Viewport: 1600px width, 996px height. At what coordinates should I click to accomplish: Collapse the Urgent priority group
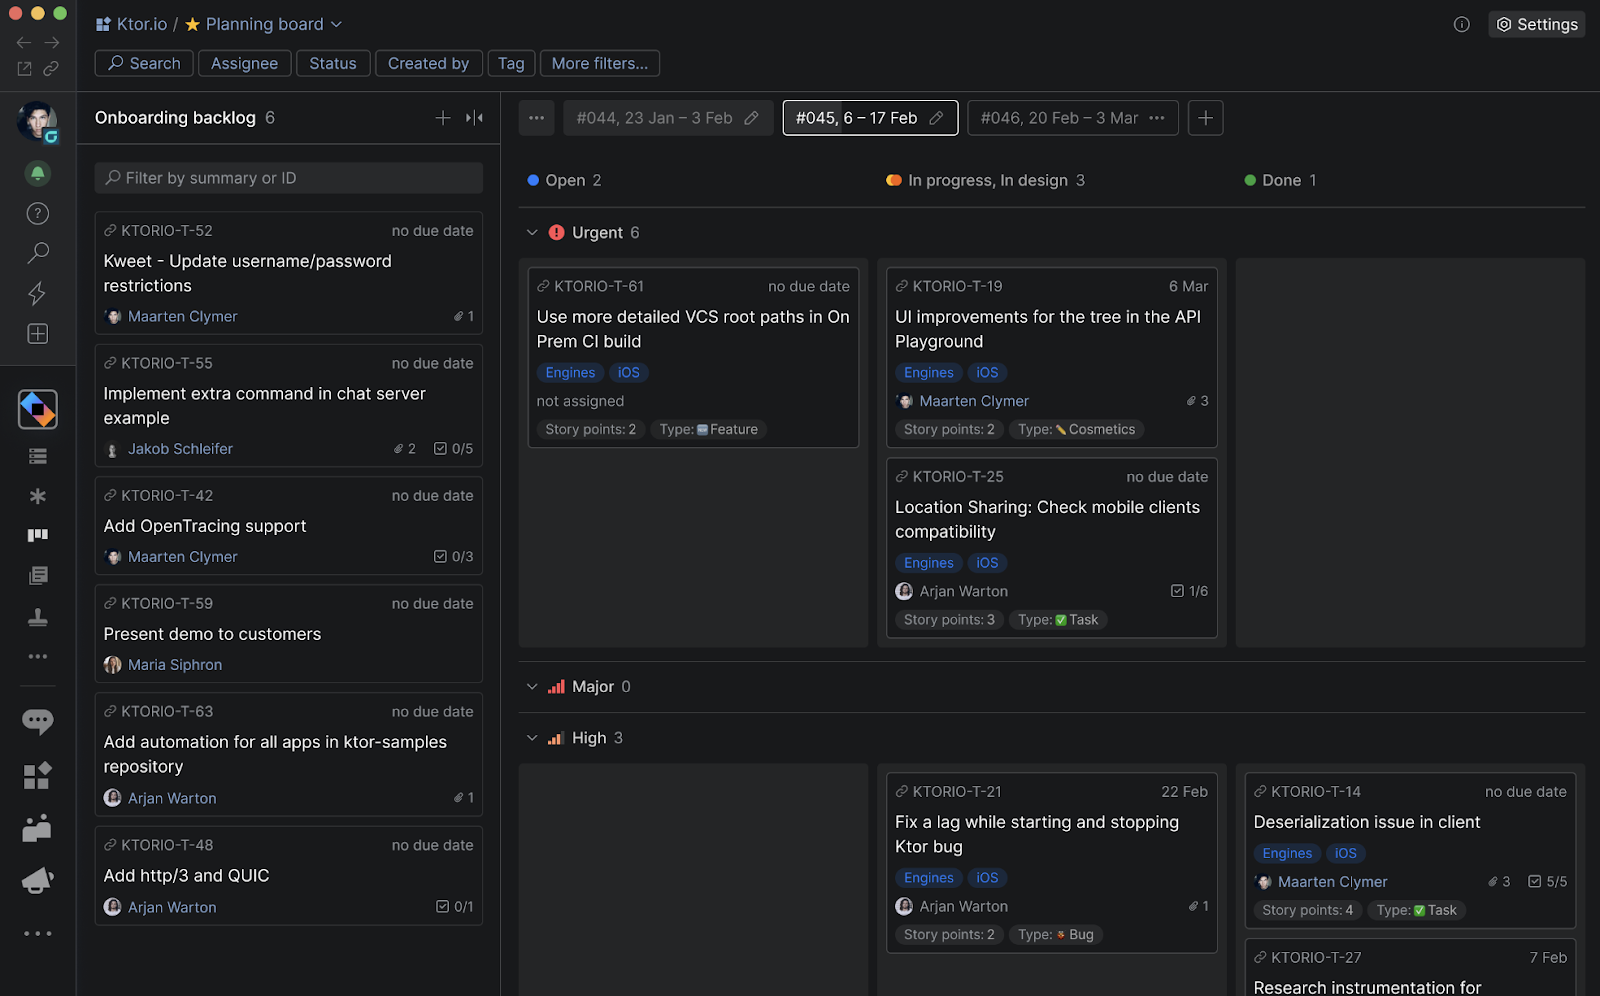pyautogui.click(x=532, y=233)
